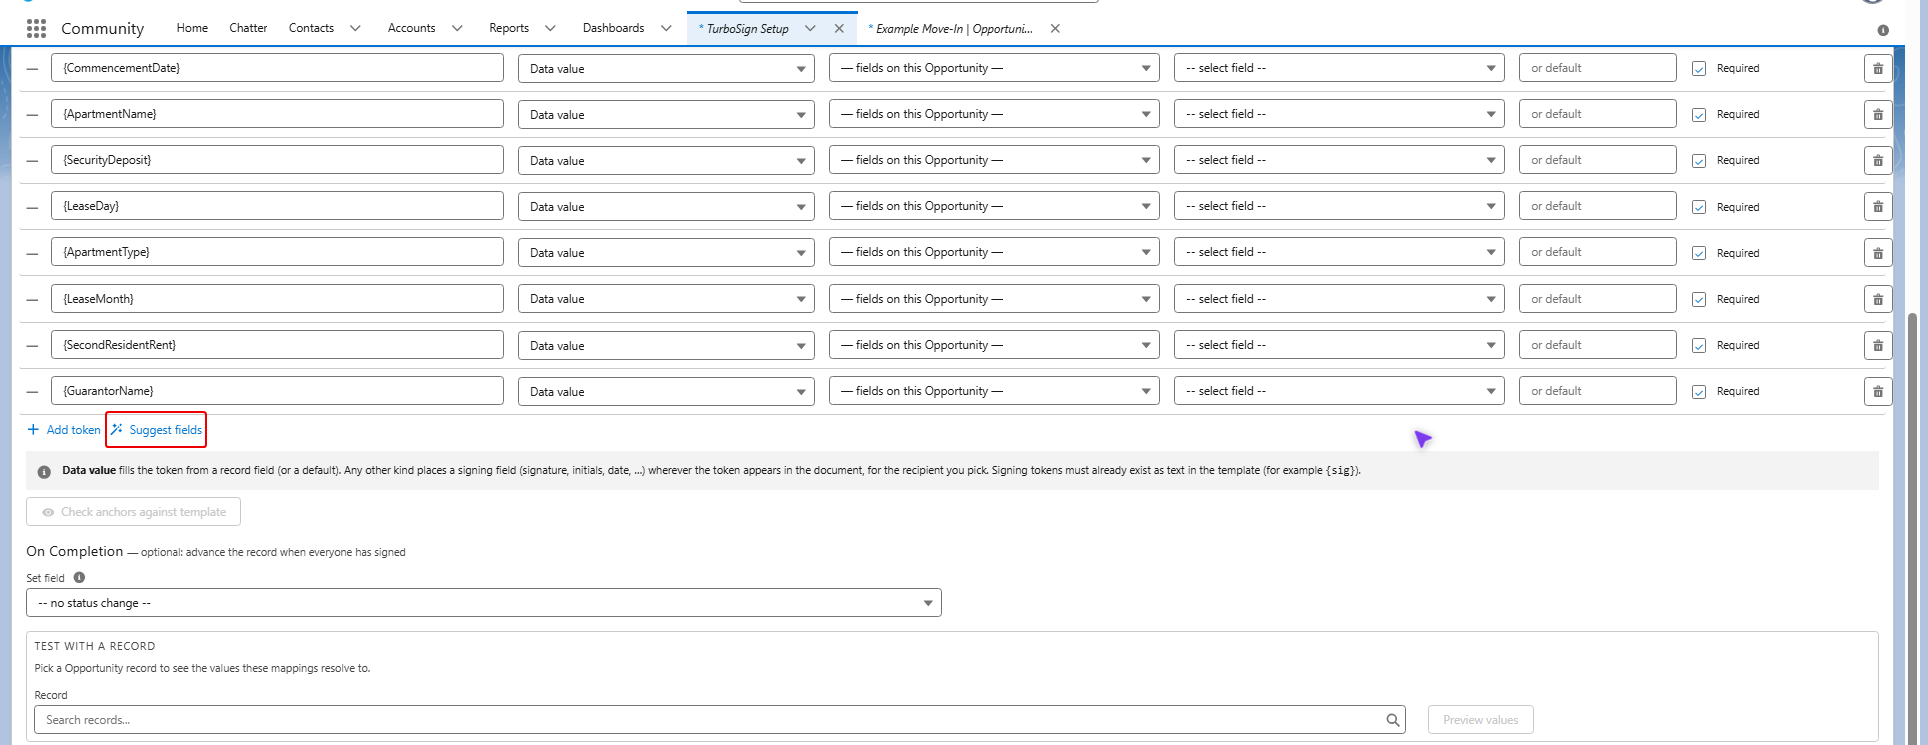Open the no status change dropdown
Viewport: 1928px width, 745px height.
[x=484, y=603]
